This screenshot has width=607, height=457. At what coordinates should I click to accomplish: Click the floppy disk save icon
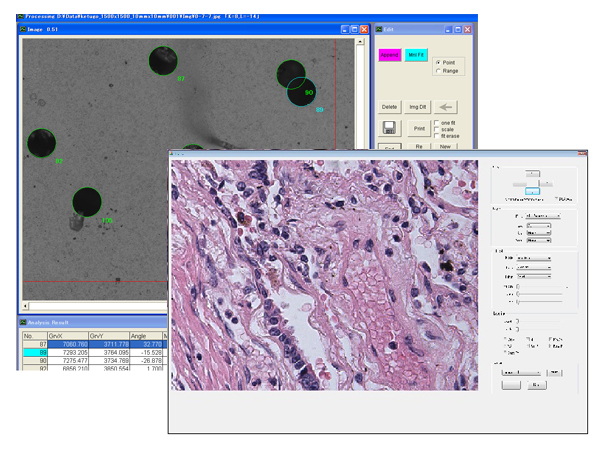389,128
